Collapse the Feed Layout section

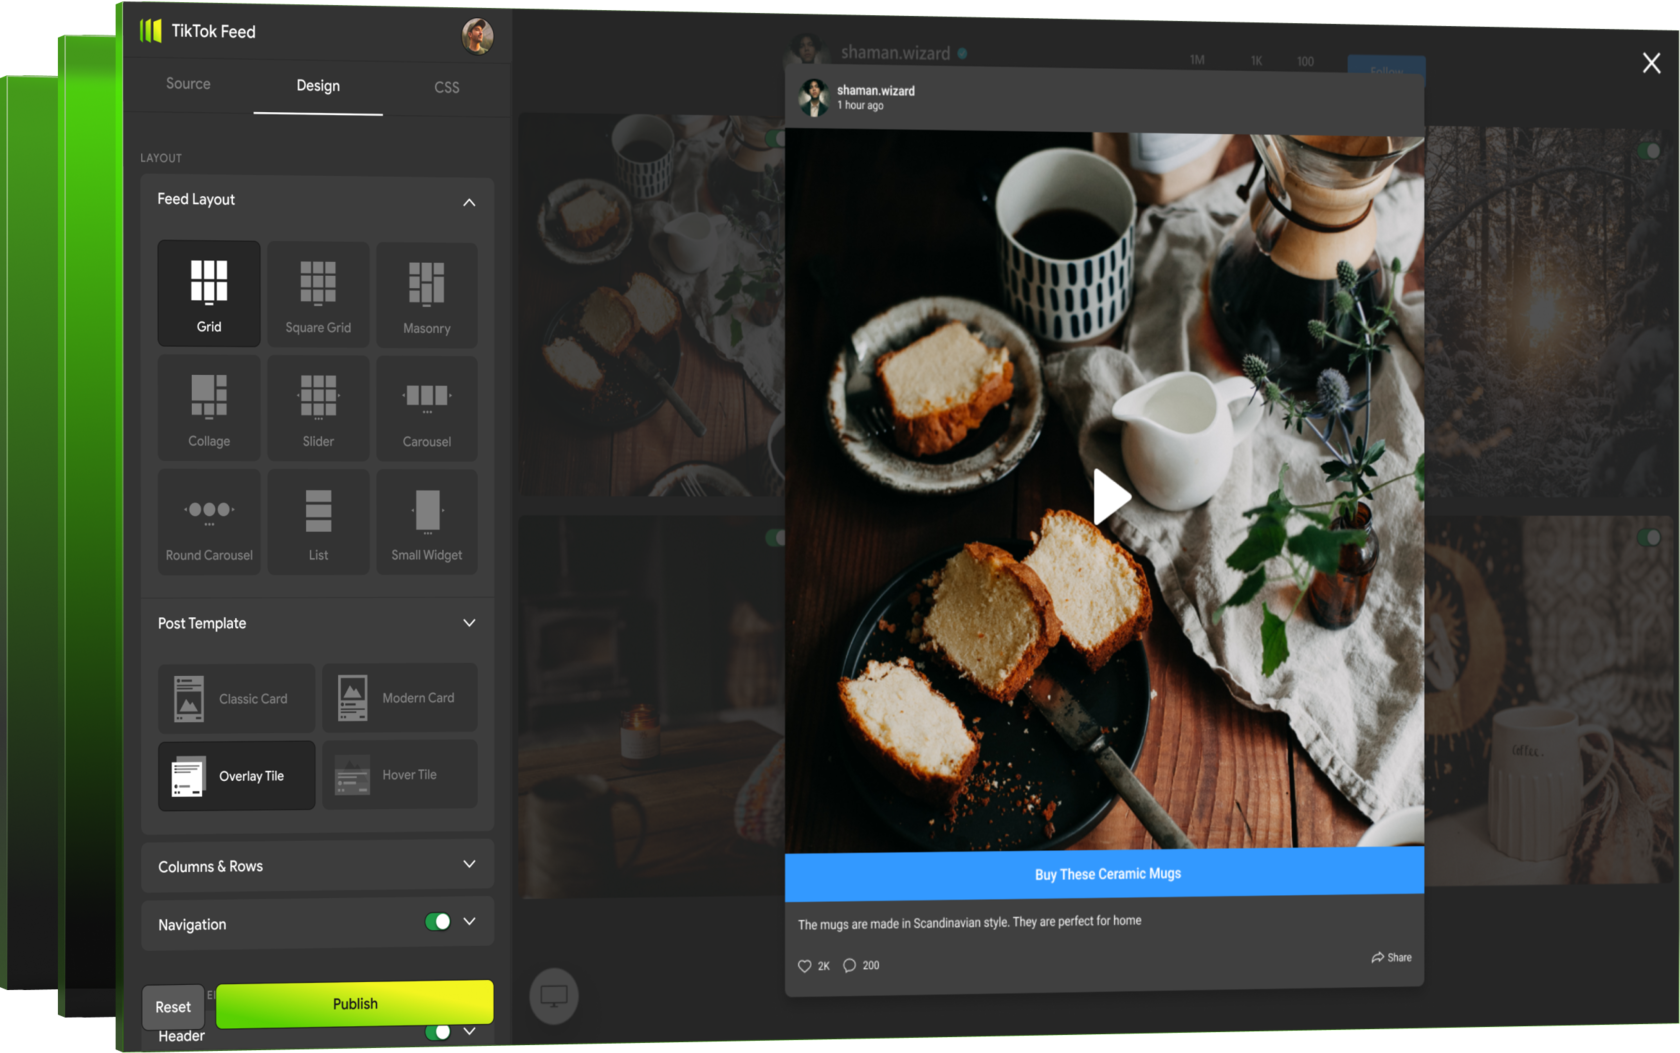point(469,202)
